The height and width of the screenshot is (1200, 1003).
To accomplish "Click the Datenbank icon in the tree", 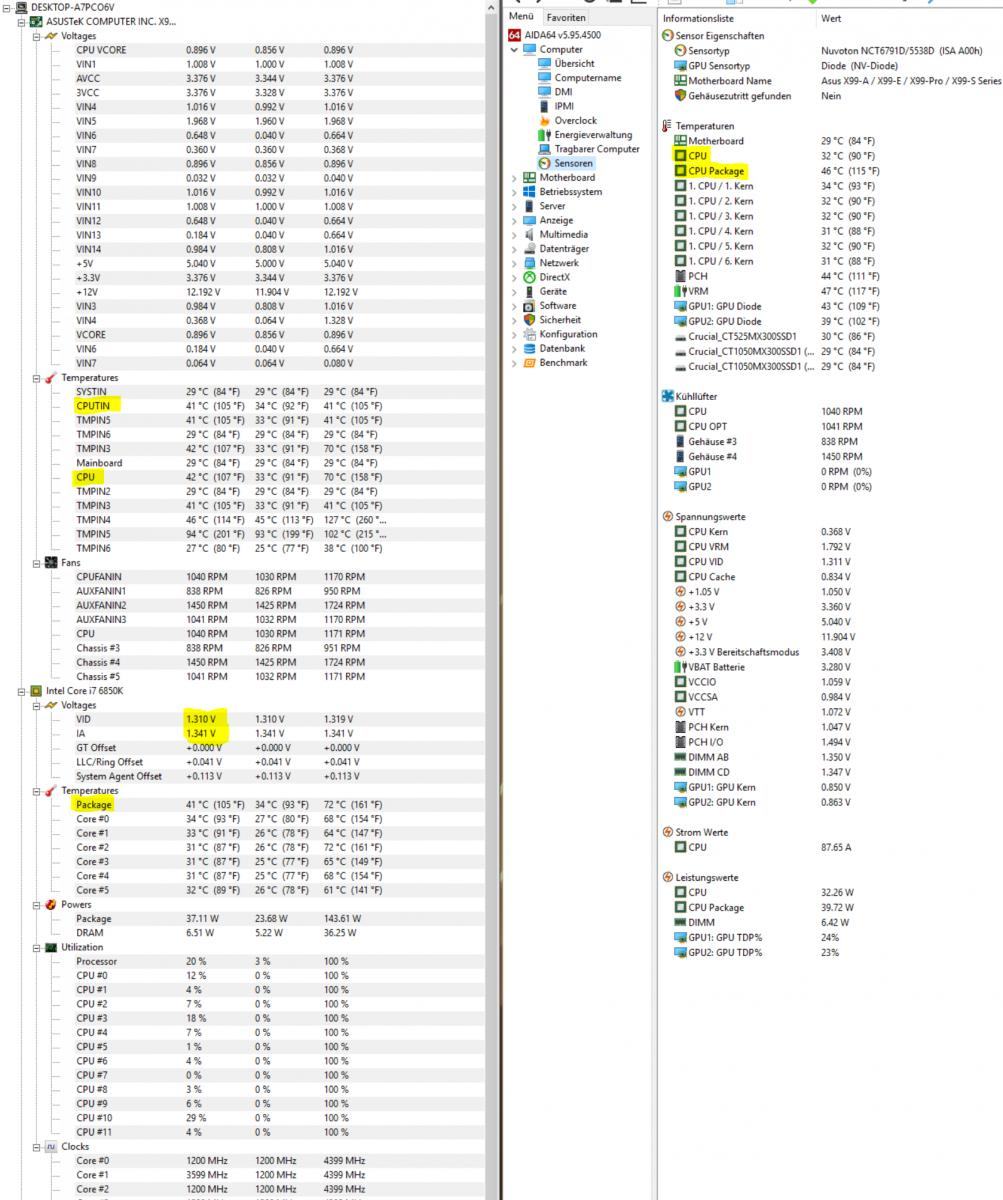I will click(x=530, y=349).
